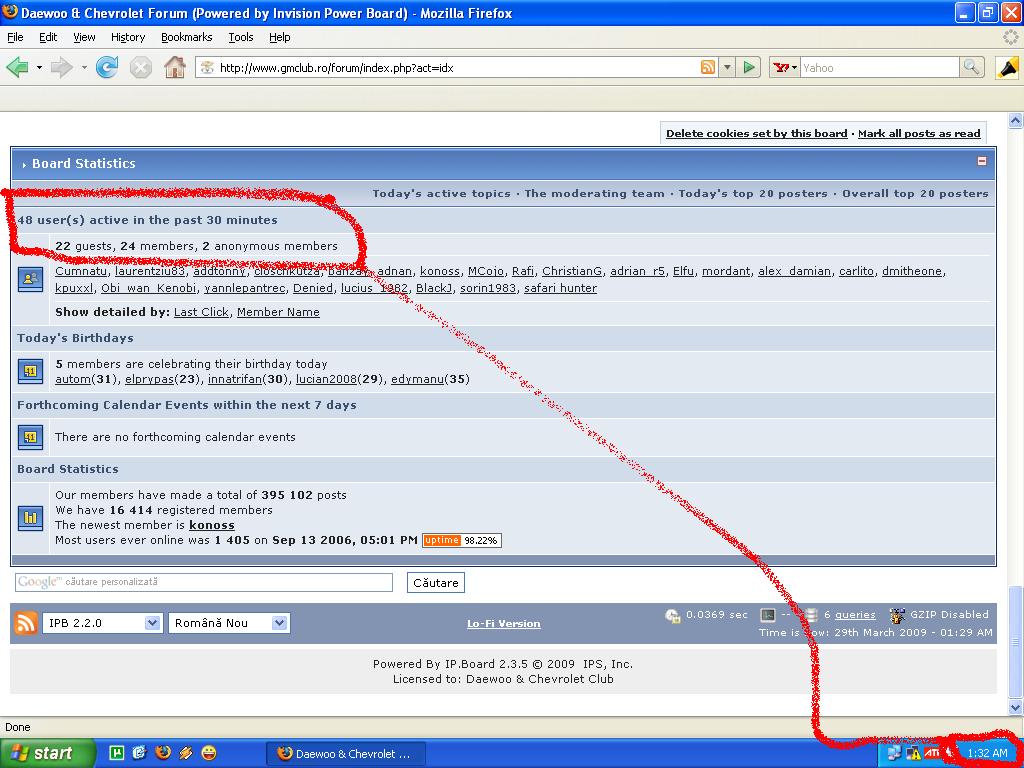Click the browser Back arrow button
Image resolution: width=1024 pixels, height=768 pixels.
coord(17,67)
